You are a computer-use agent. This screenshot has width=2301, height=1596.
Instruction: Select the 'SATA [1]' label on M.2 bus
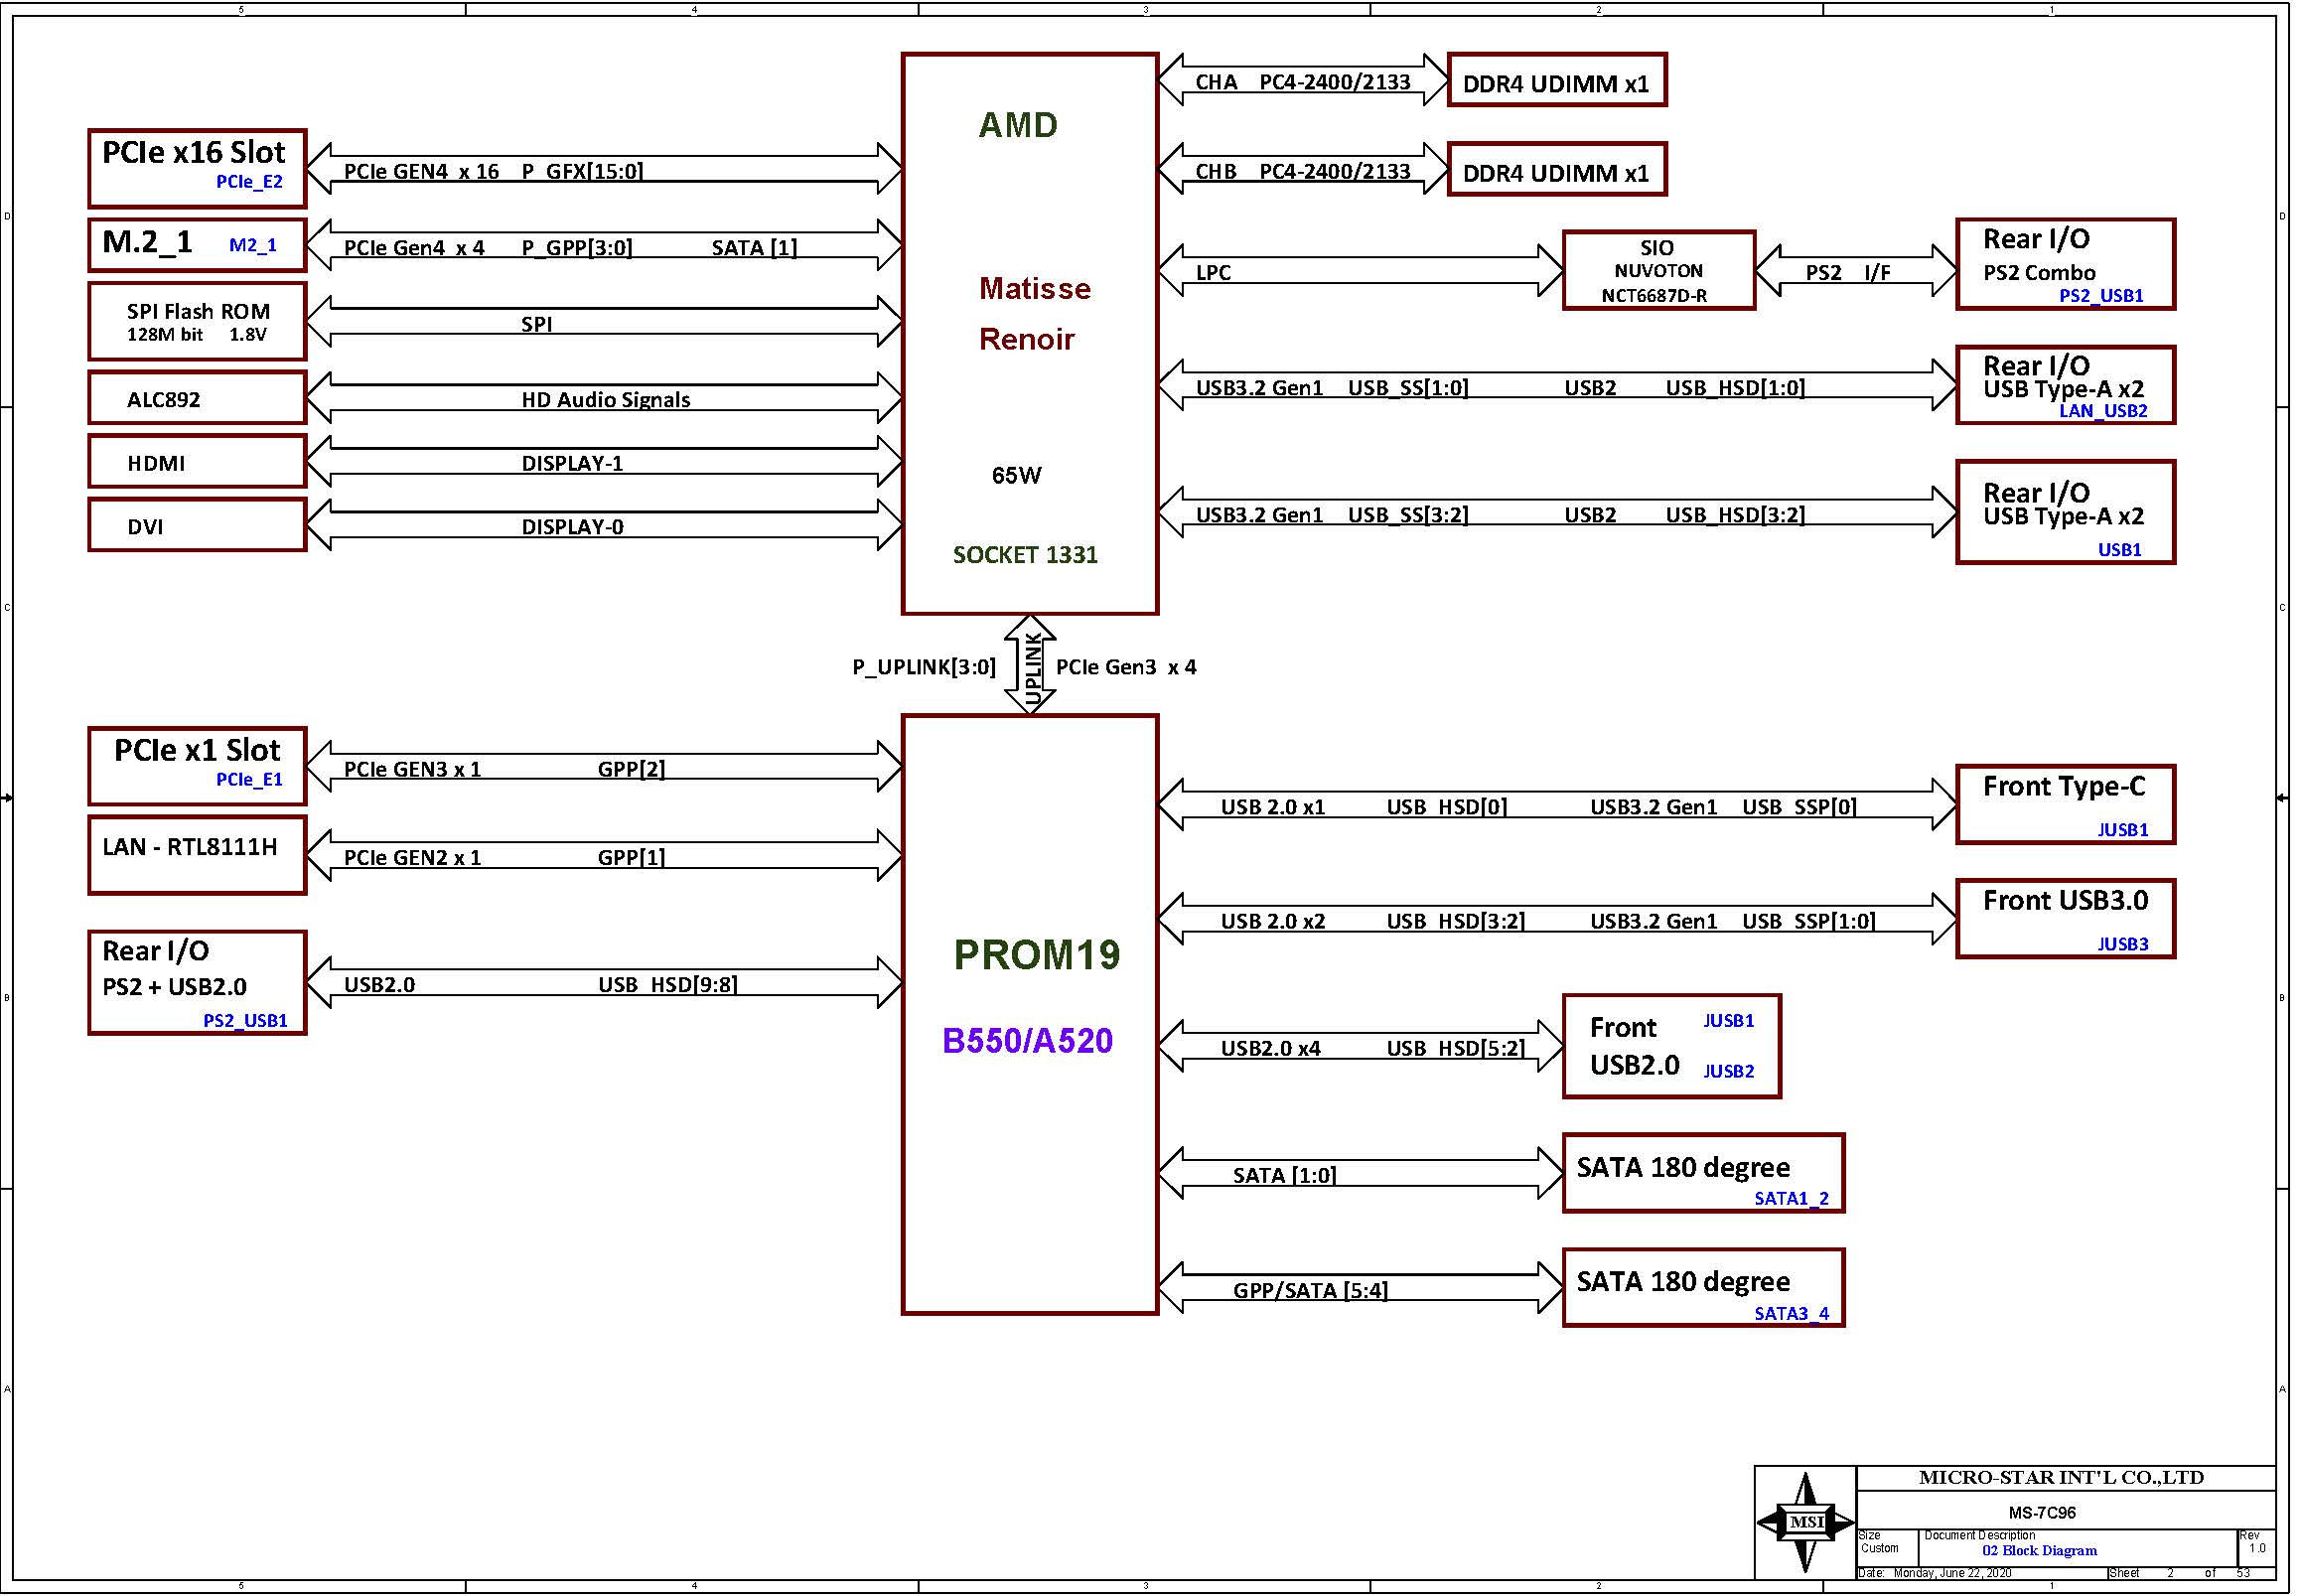tap(755, 248)
